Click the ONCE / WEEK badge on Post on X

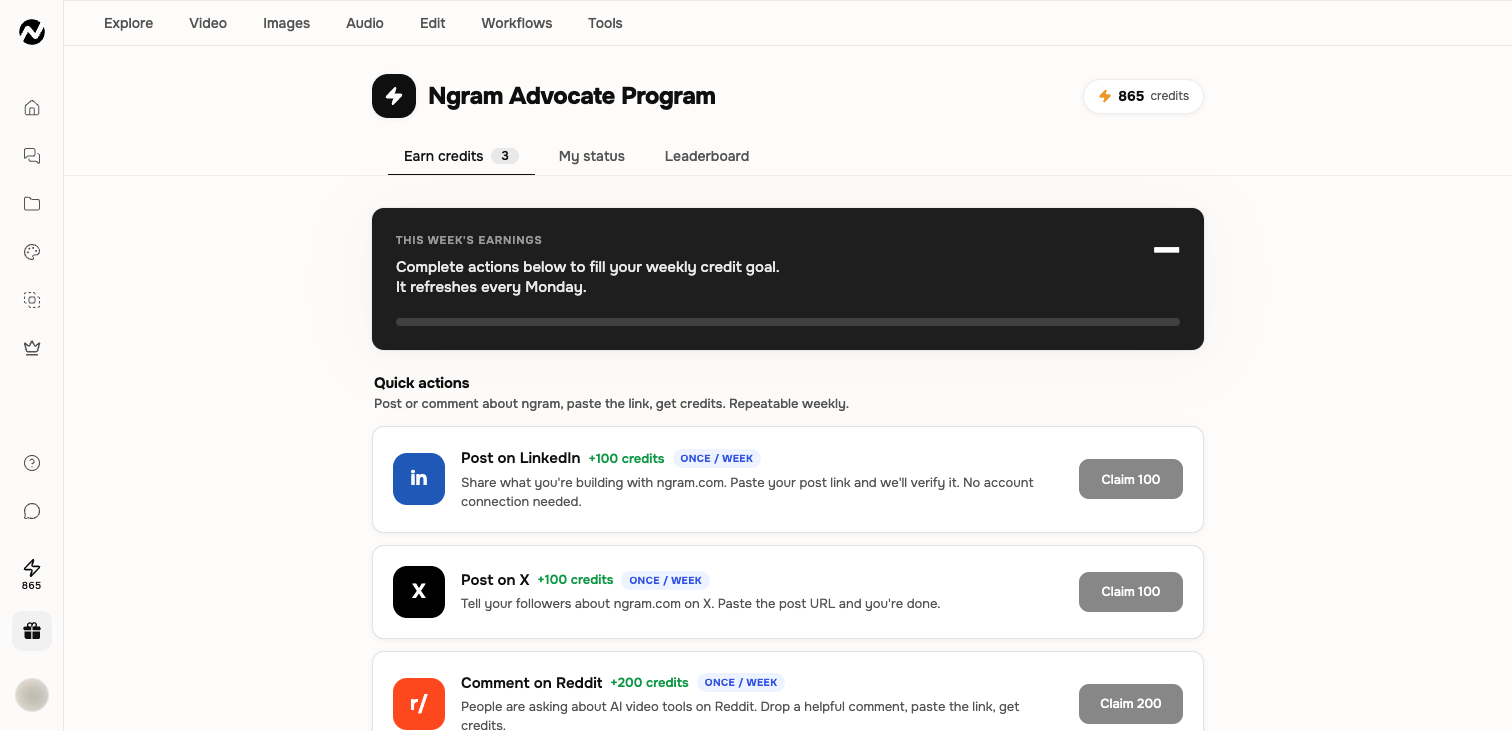pos(665,580)
